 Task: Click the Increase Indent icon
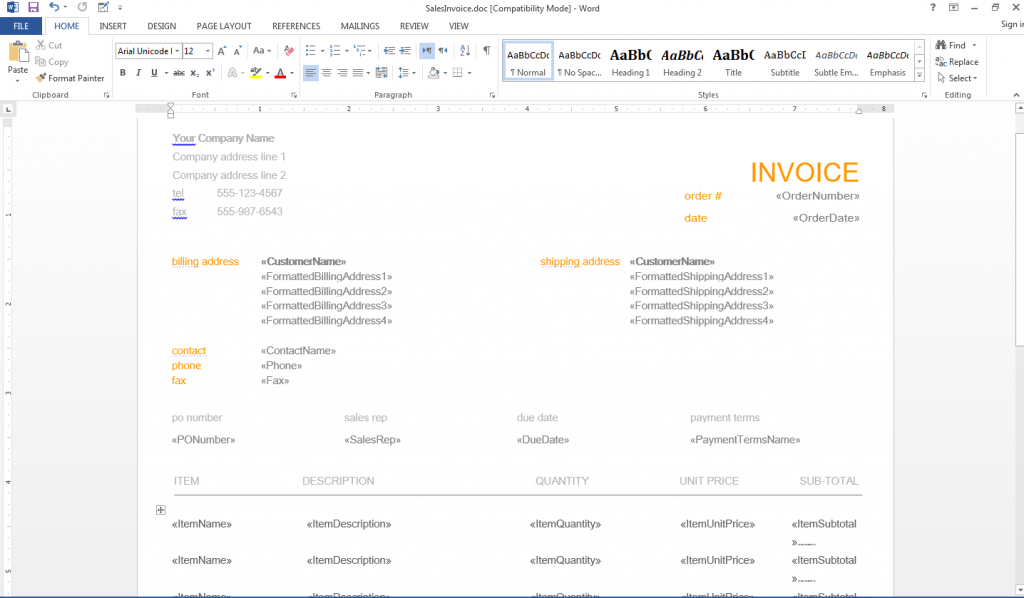click(406, 50)
